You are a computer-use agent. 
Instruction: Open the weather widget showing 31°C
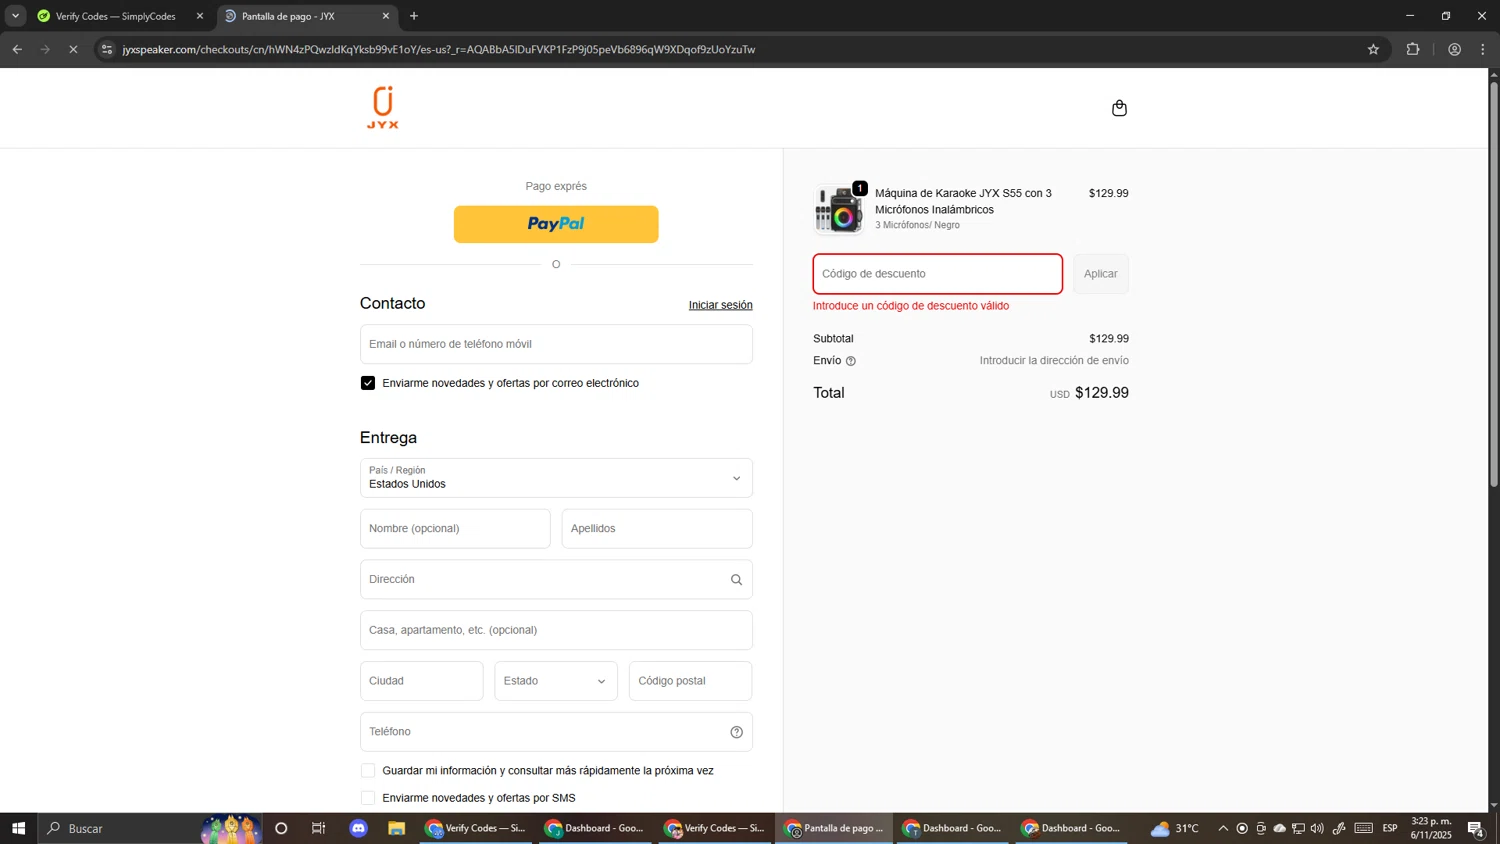(1175, 828)
